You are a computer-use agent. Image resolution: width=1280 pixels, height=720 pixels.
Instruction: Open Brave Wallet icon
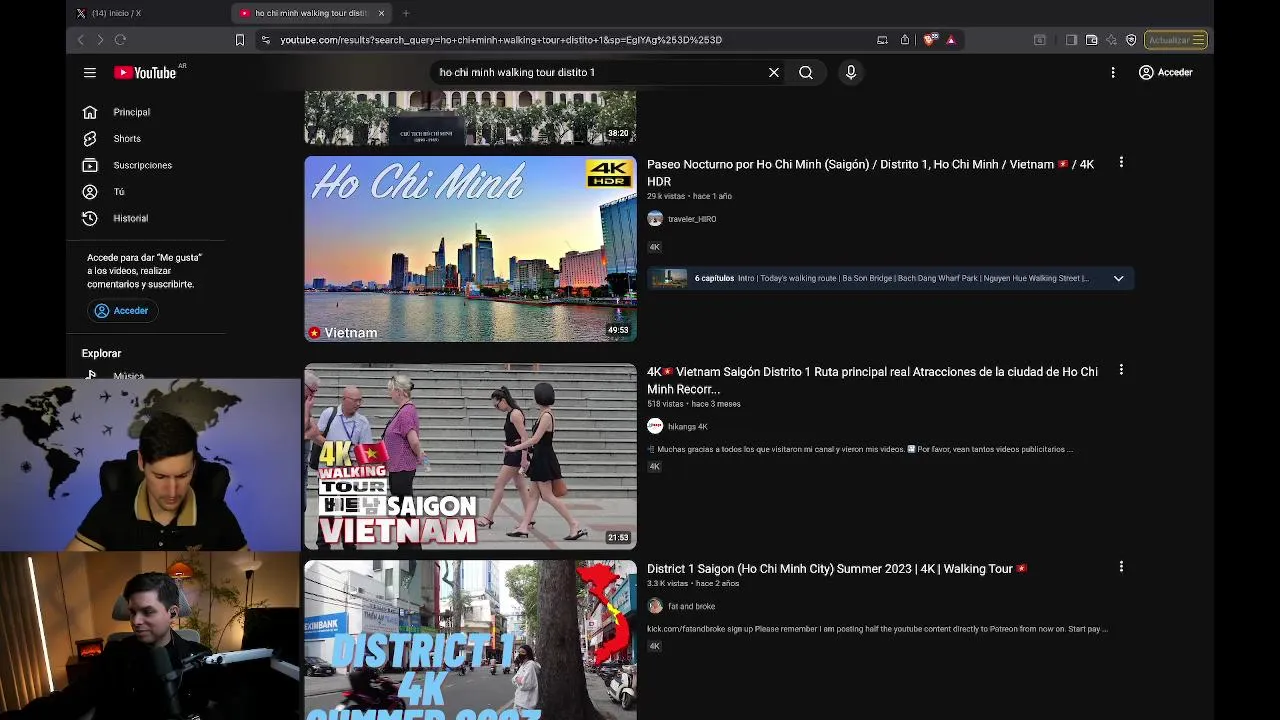tap(1091, 40)
